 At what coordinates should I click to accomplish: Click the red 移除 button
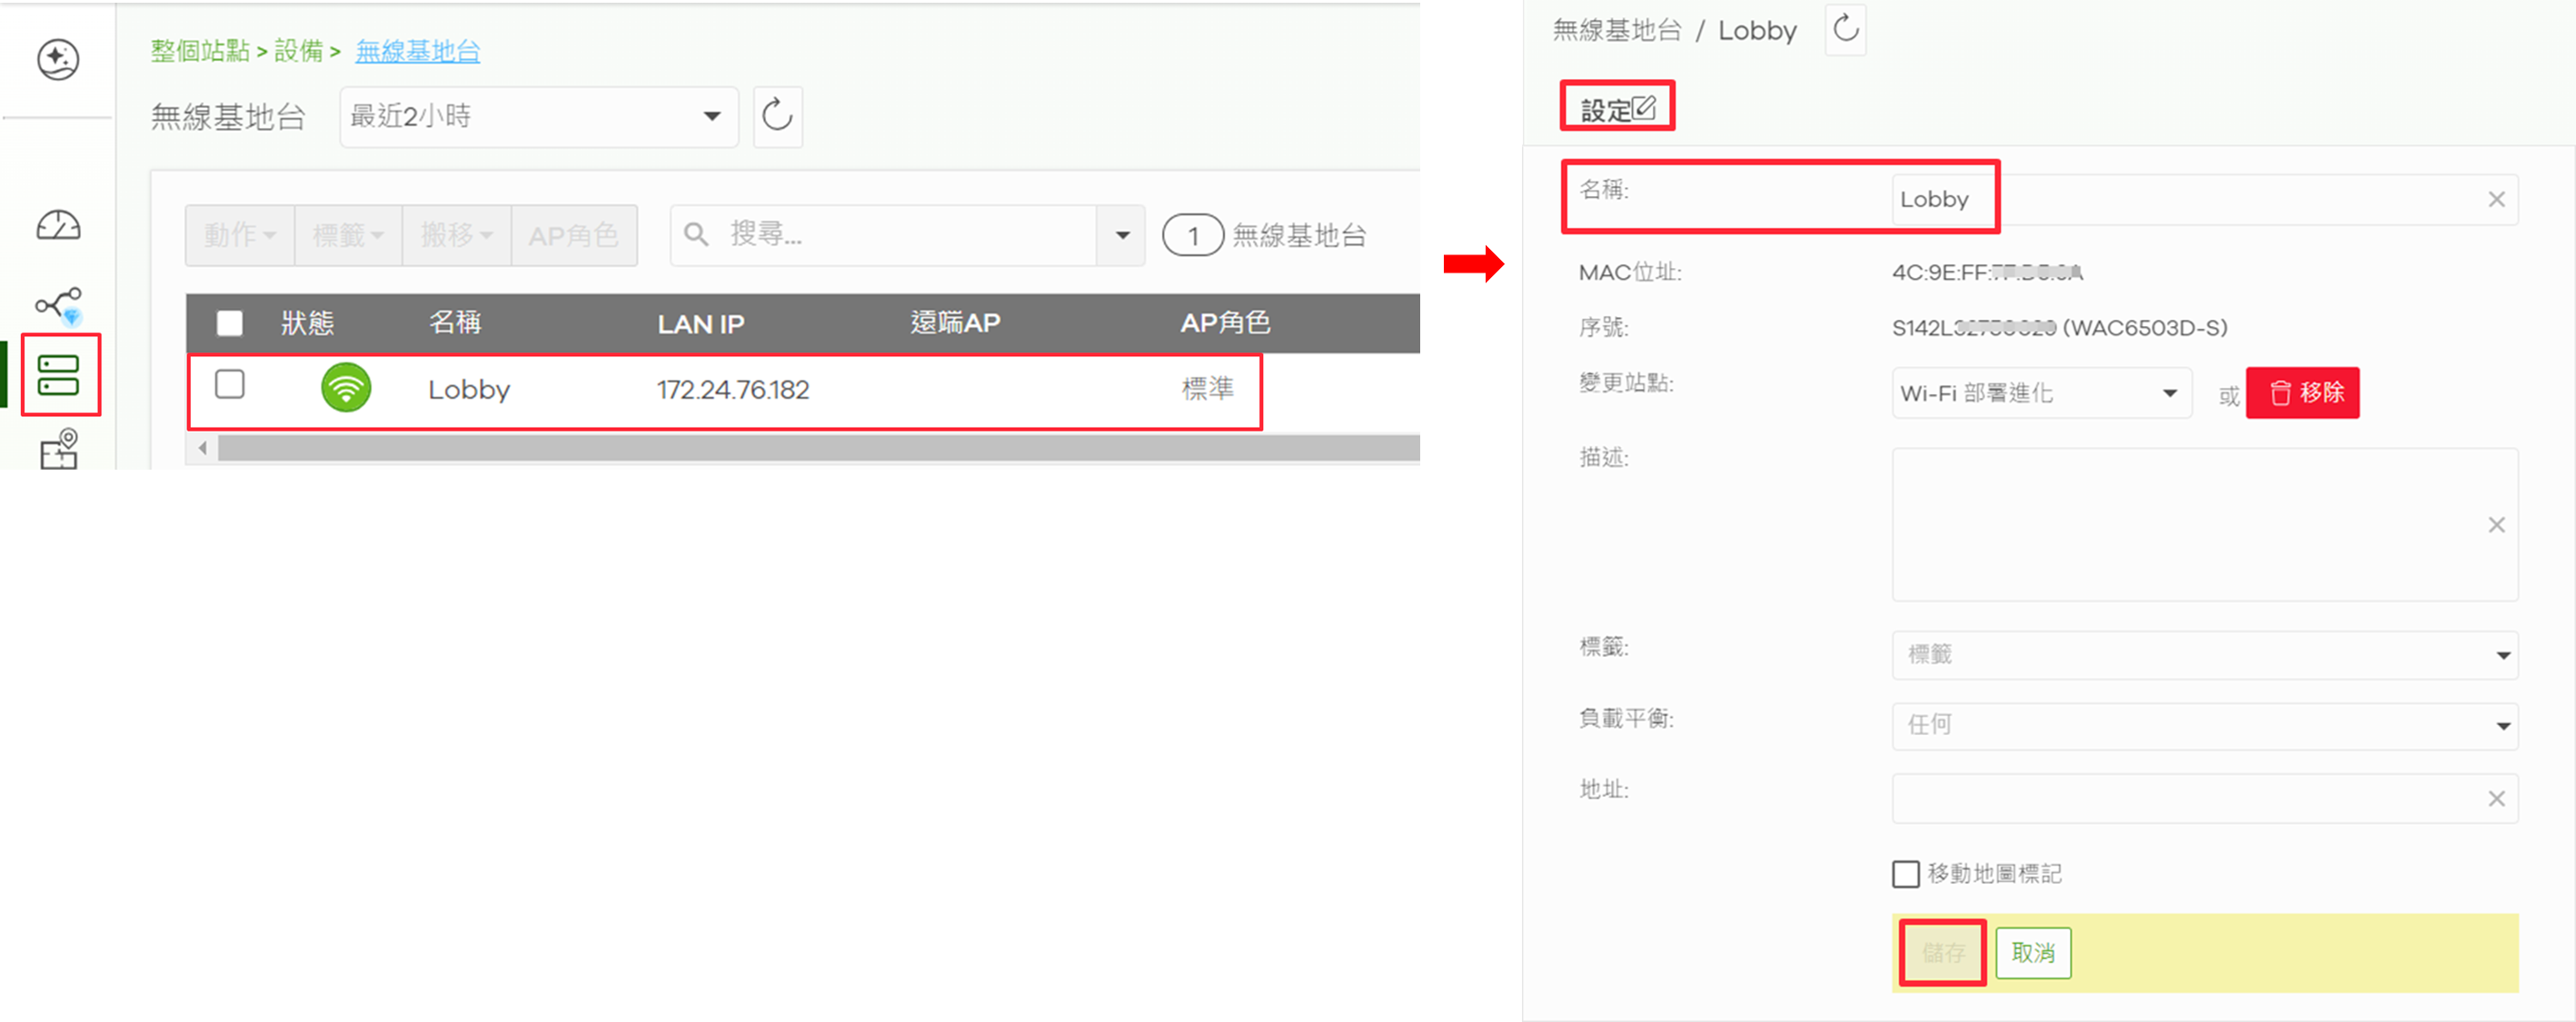tap(2302, 392)
